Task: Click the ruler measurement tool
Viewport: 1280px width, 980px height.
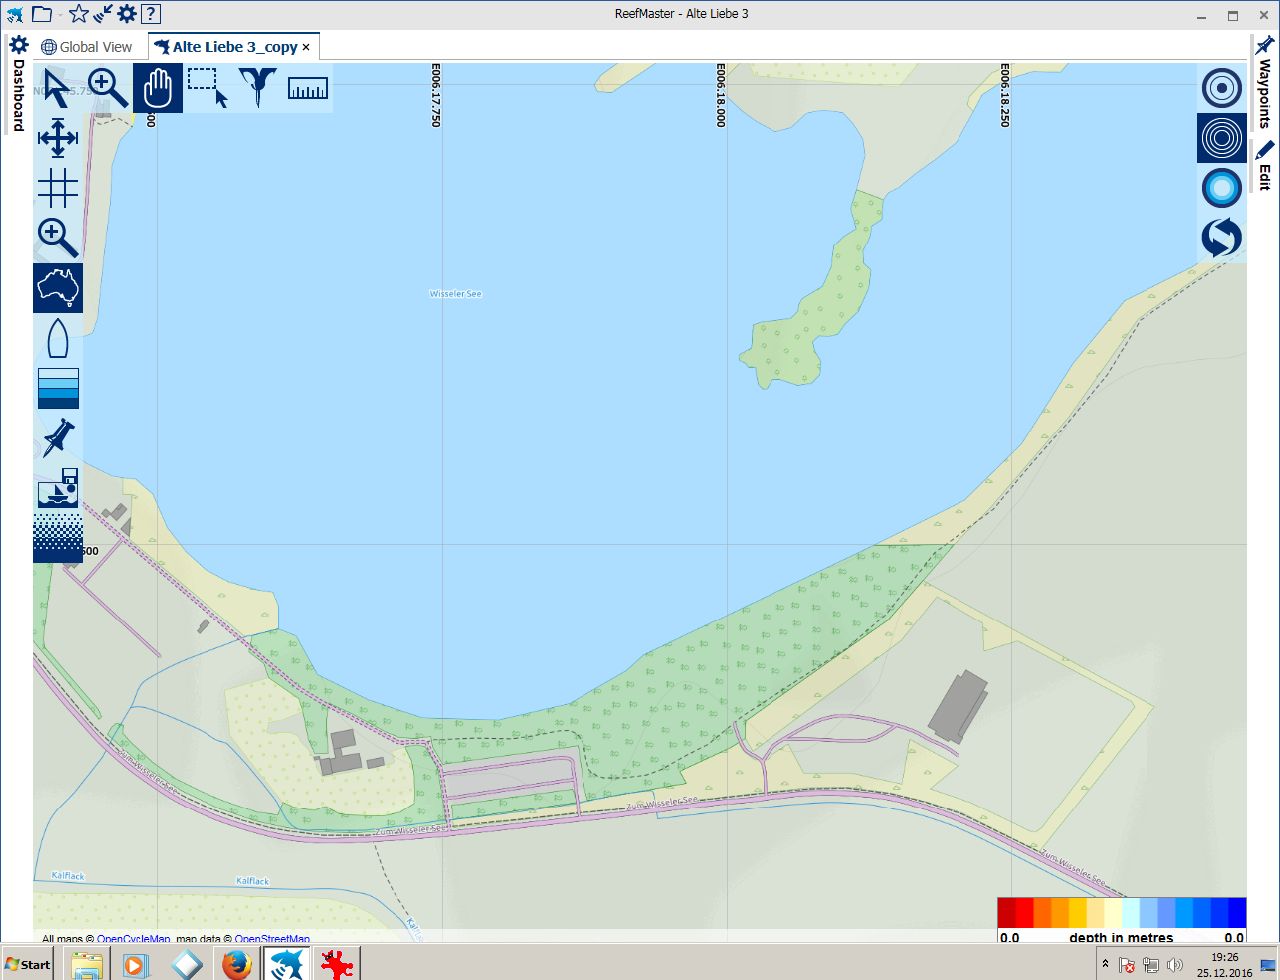Action: [308, 88]
